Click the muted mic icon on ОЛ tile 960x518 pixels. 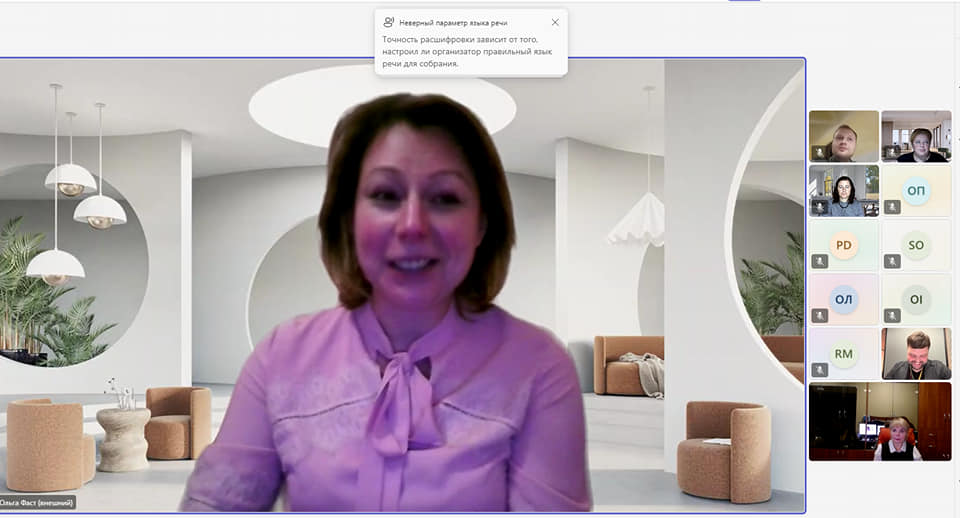coord(820,315)
